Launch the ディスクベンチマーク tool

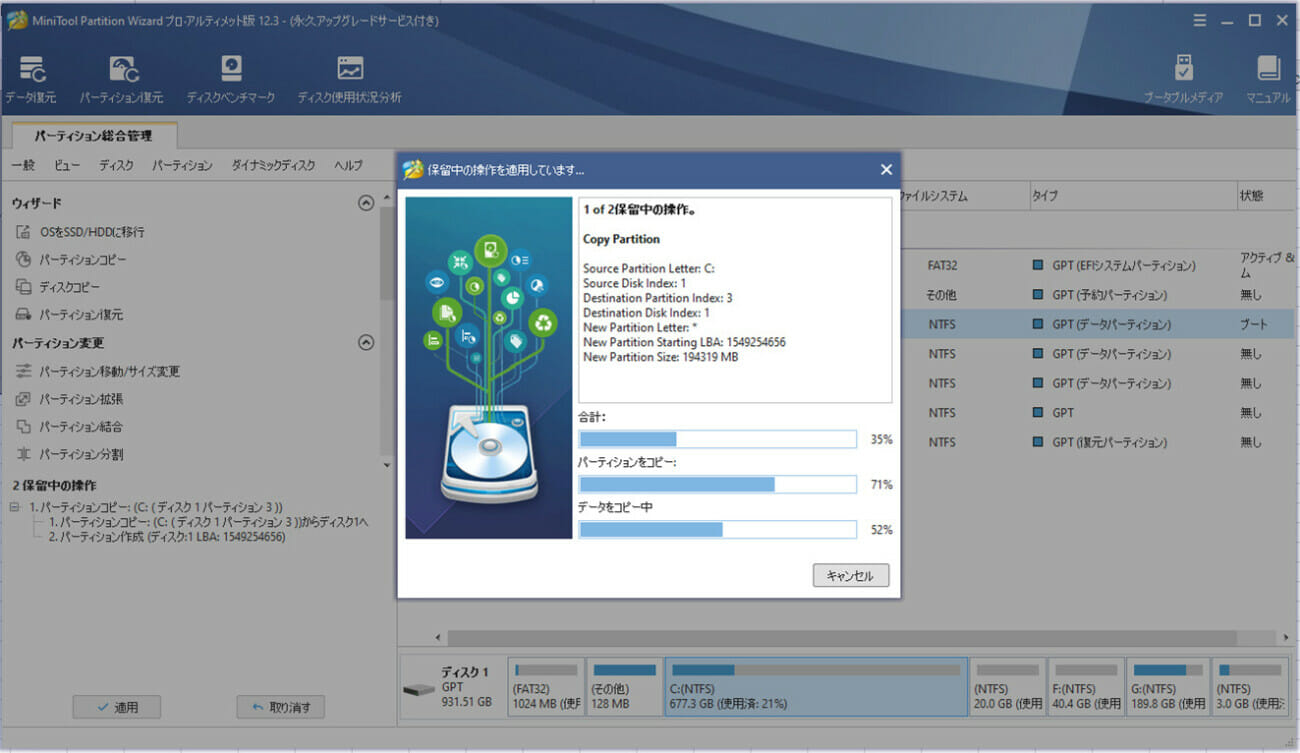pos(231,80)
